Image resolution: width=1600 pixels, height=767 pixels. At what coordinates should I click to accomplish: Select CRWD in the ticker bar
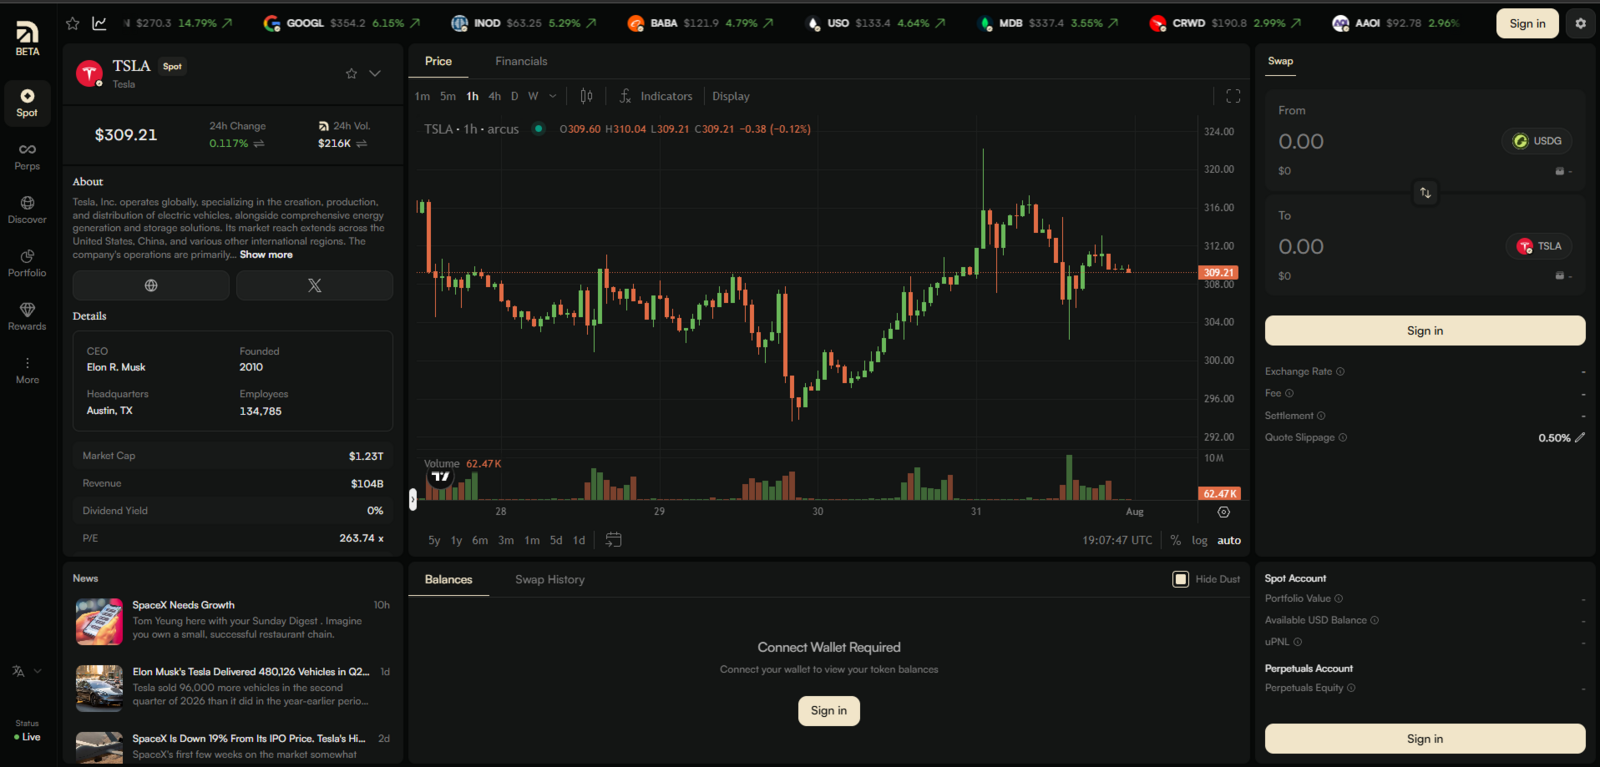click(1226, 23)
